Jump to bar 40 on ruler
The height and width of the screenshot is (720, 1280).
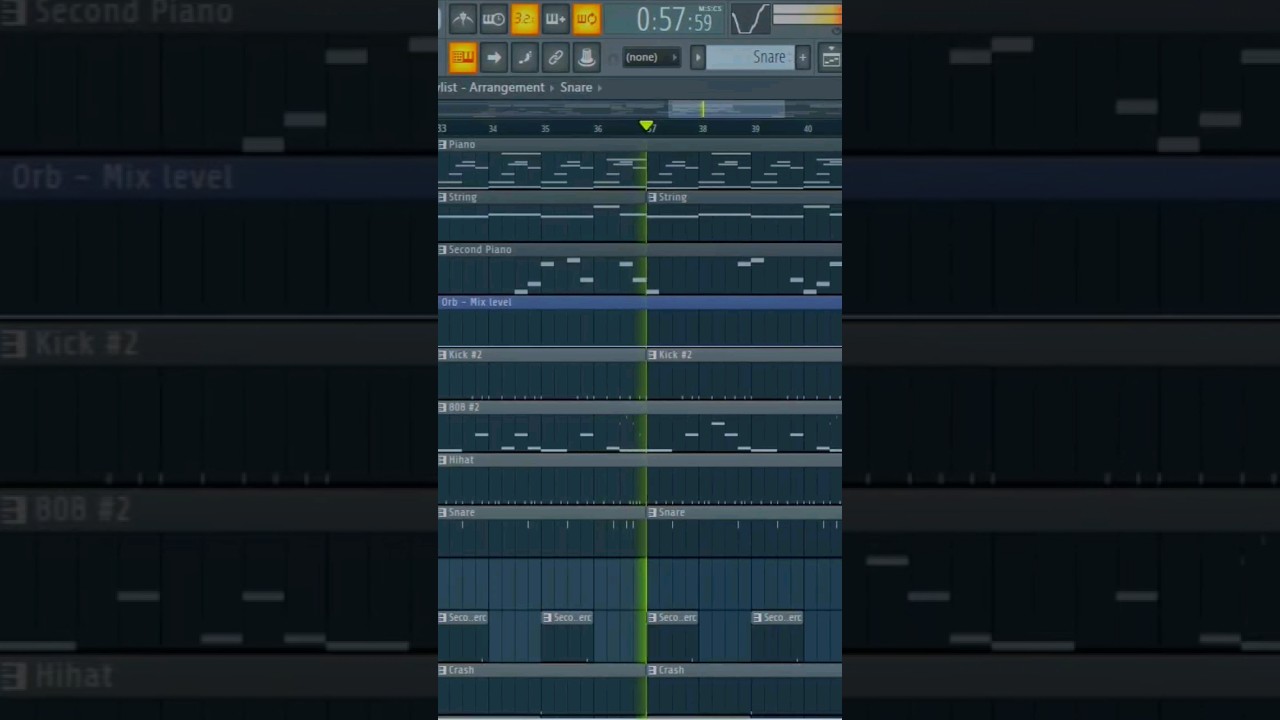(808, 128)
